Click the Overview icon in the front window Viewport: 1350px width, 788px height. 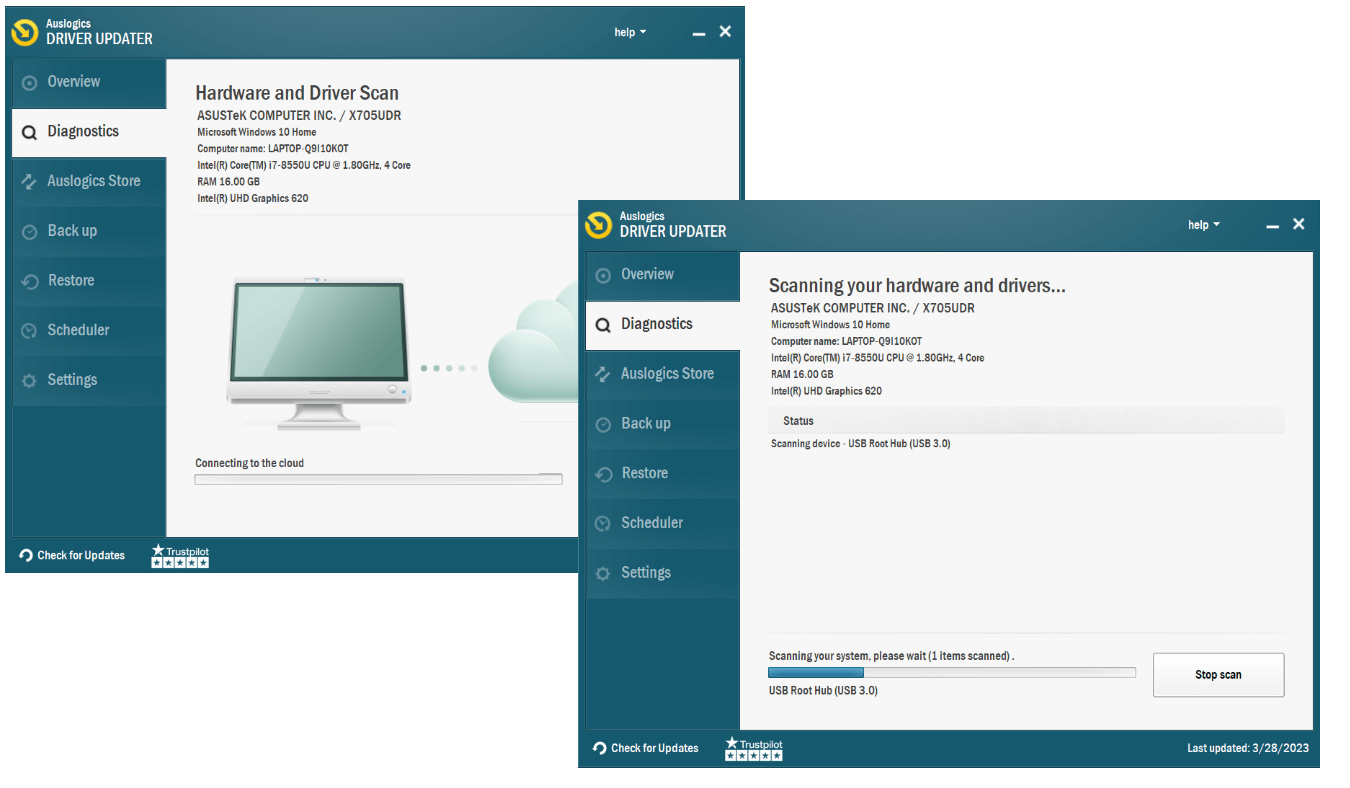[603, 275]
